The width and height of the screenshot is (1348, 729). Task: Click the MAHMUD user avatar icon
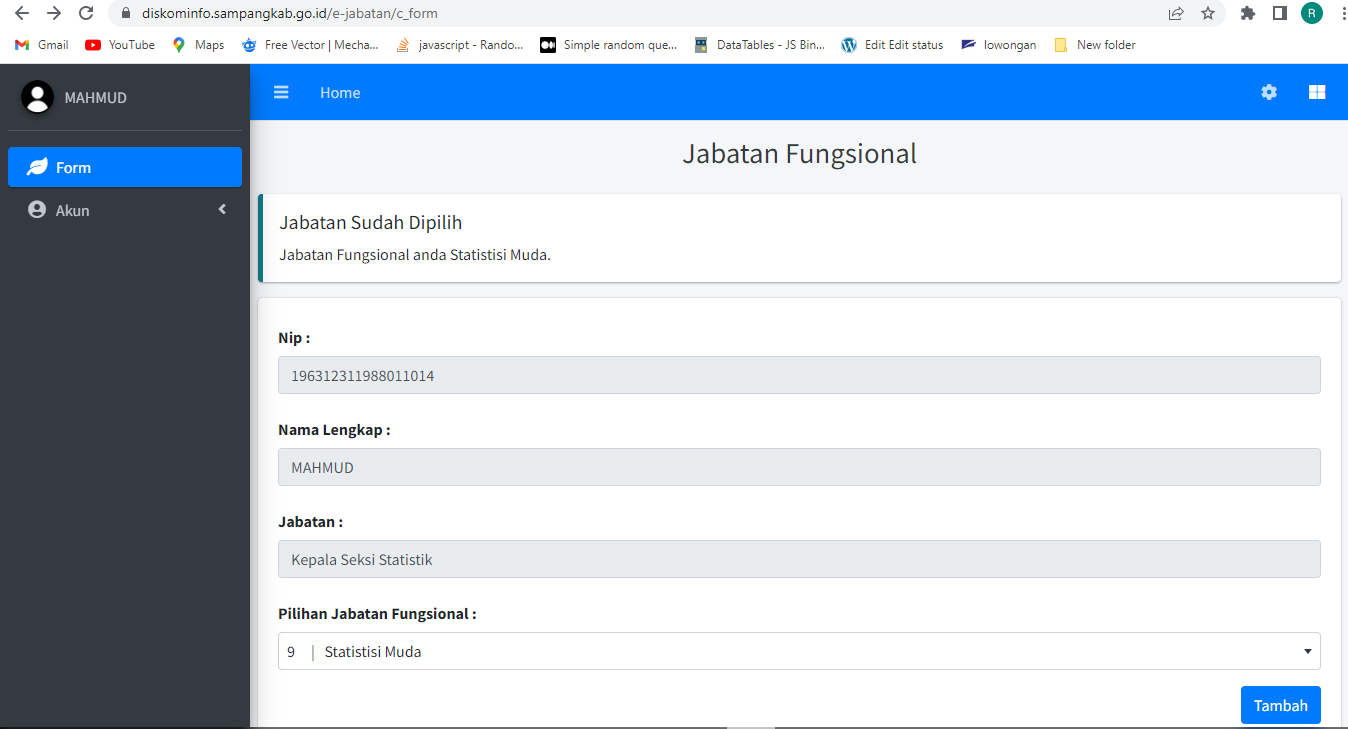[38, 97]
